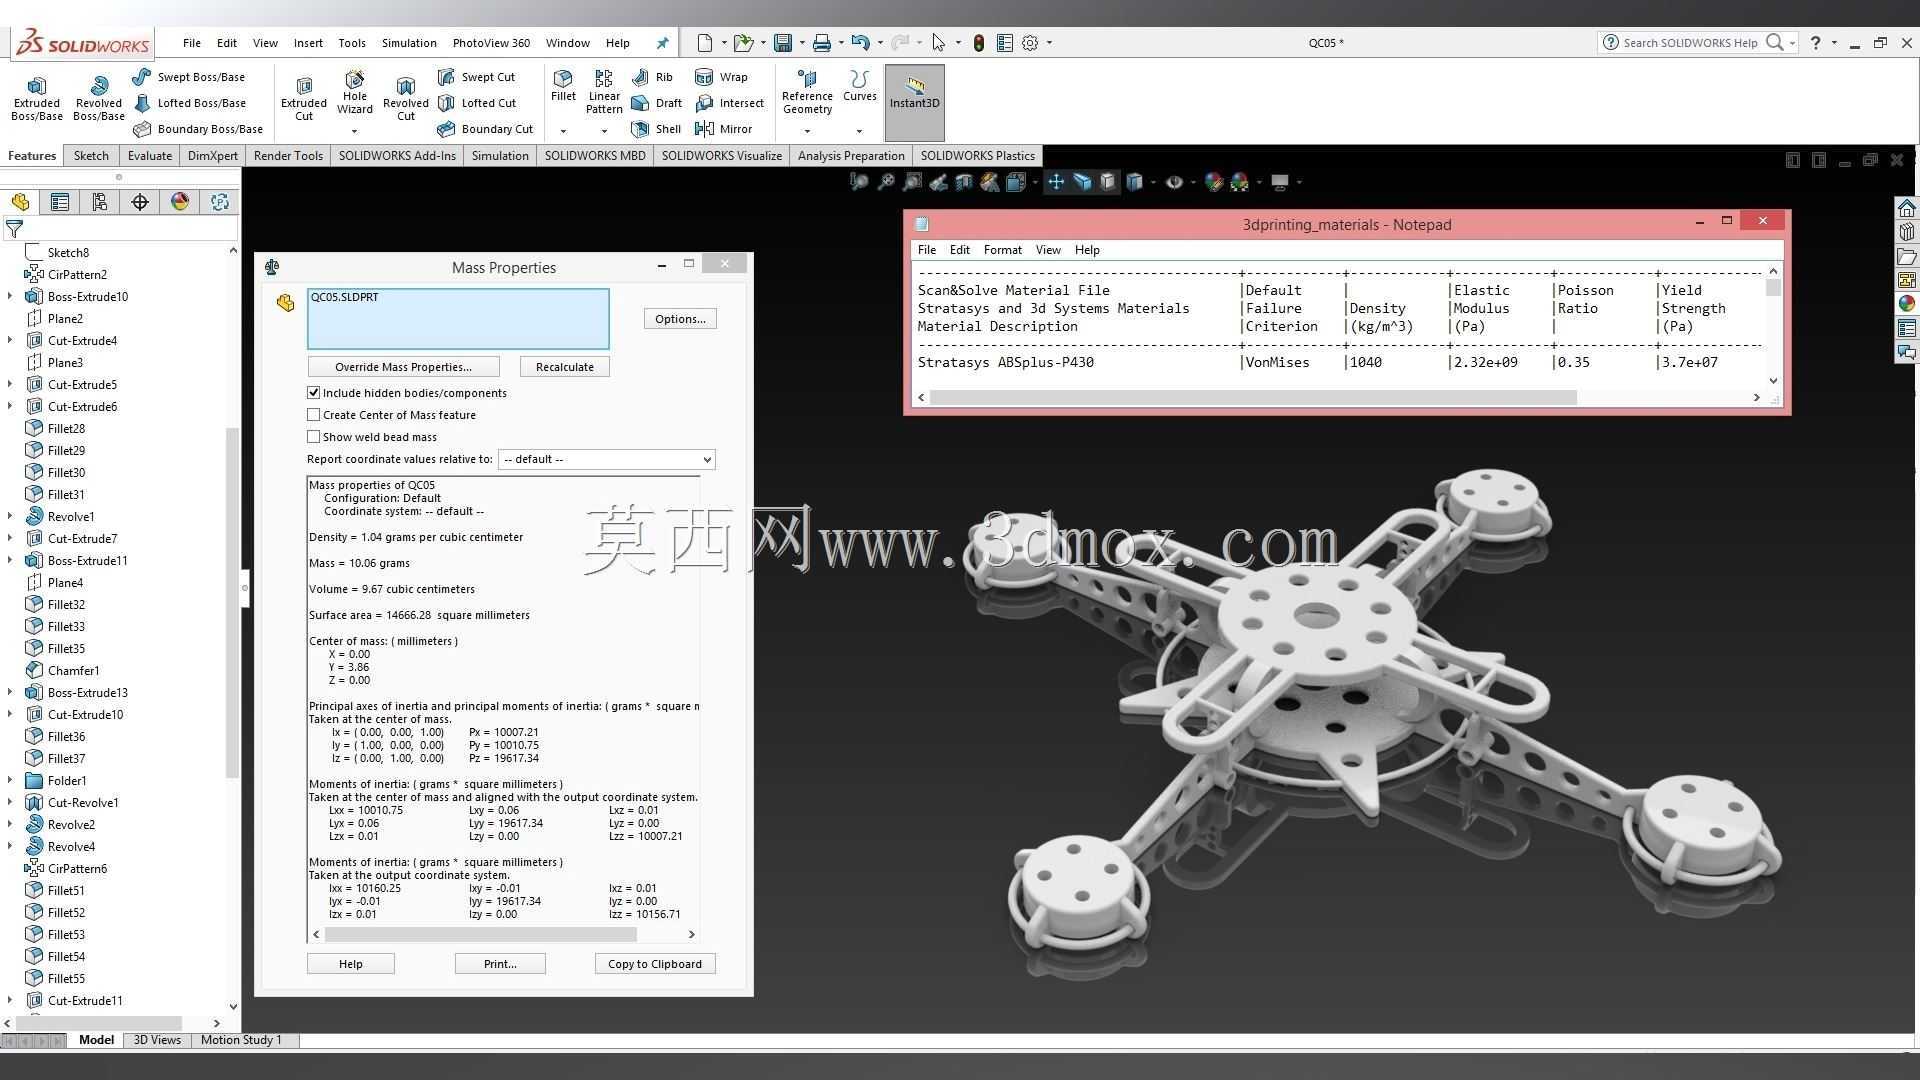1920x1080 pixels.
Task: Select the Mirror tool
Action: point(723,129)
